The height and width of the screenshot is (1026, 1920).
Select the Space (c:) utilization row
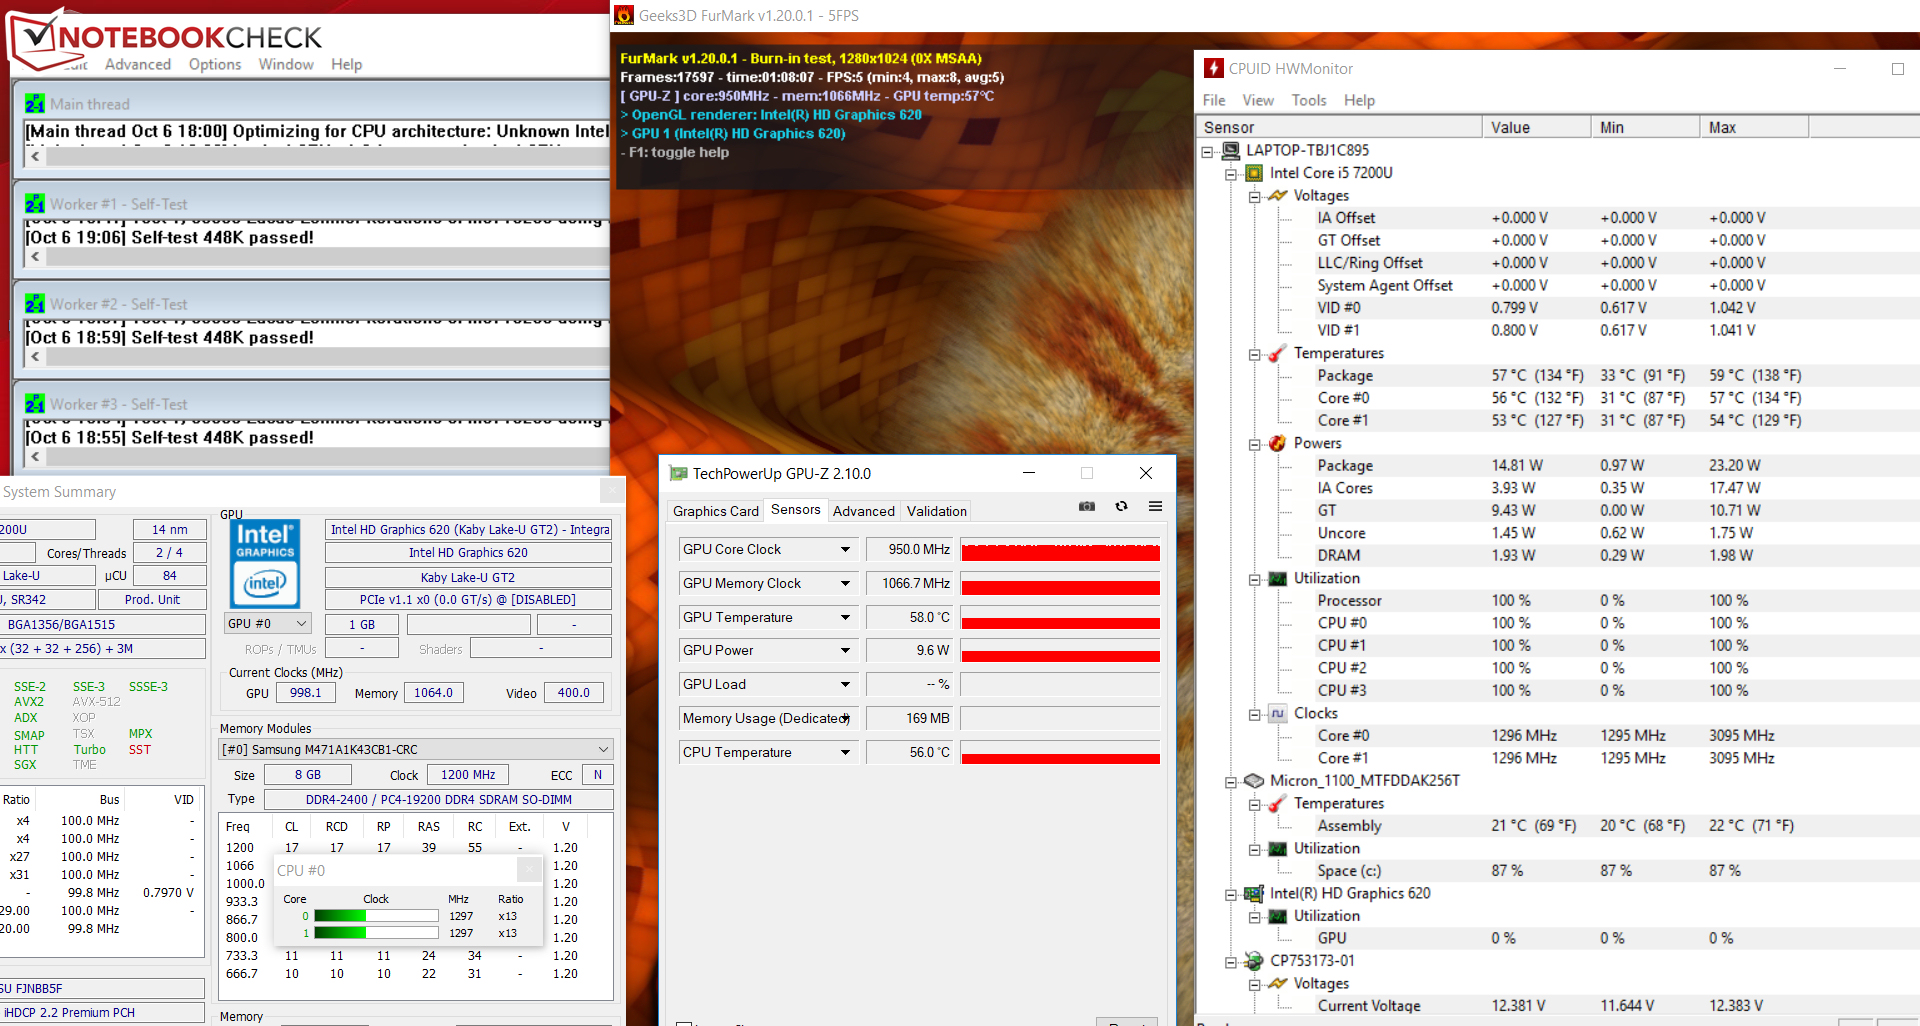1558,871
